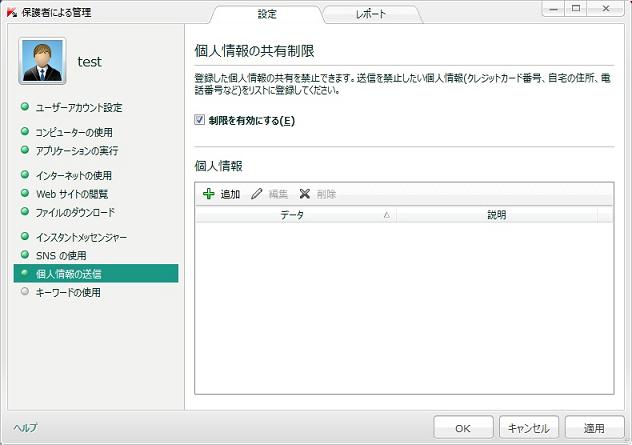
Task: Click the 適用 button
Action: pos(595,428)
